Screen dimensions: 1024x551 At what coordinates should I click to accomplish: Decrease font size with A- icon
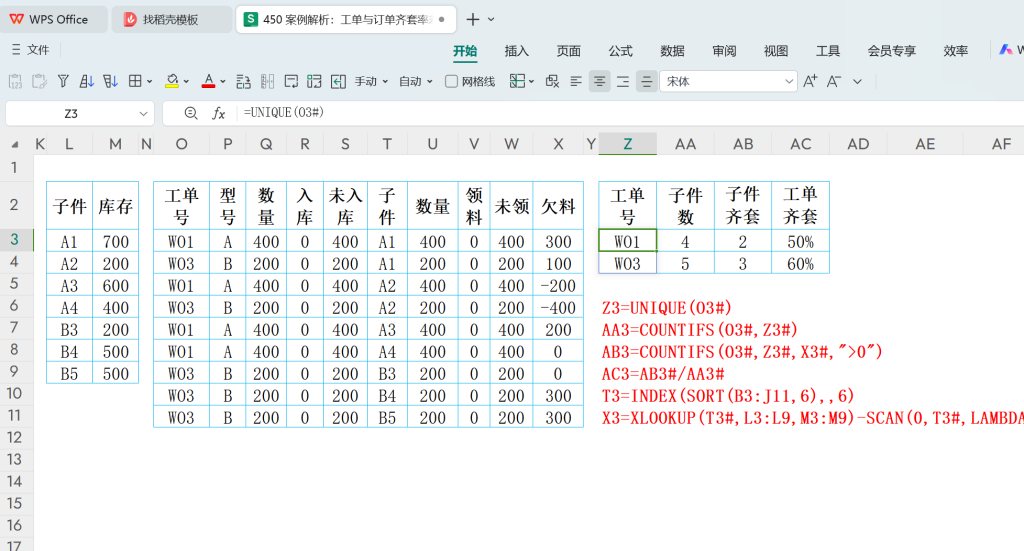pos(834,82)
